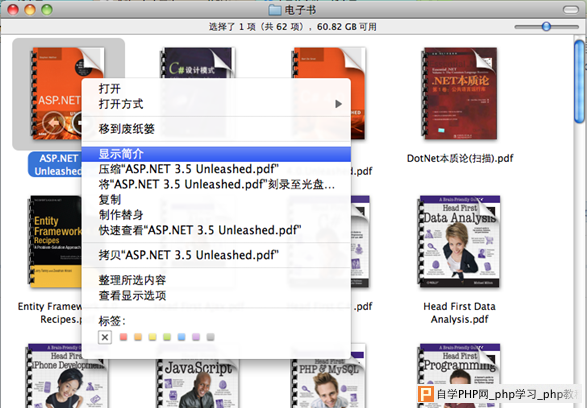Apply the blue label color

[182, 337]
